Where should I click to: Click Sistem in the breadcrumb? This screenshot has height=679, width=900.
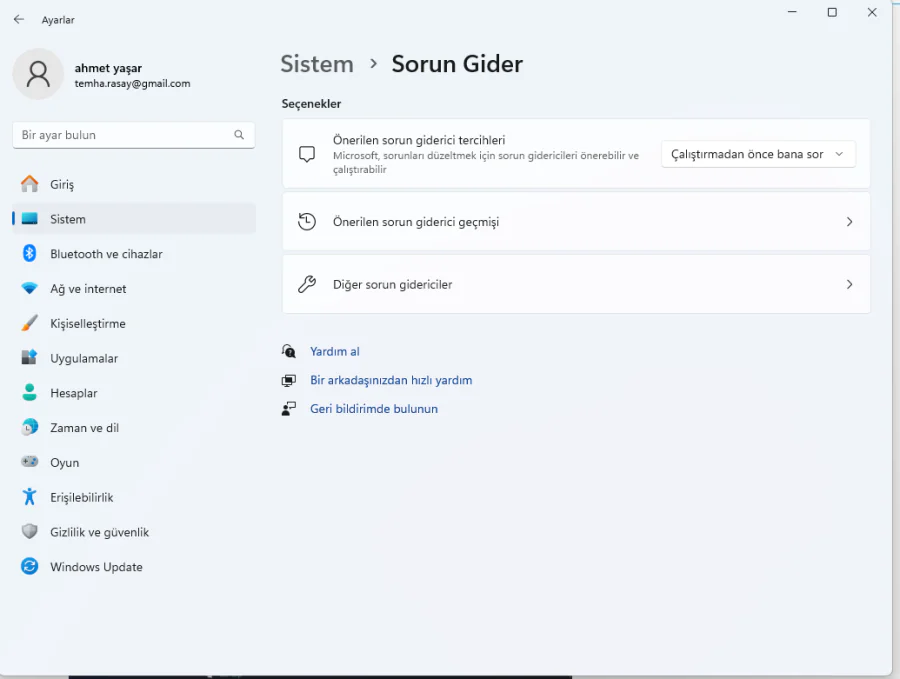click(x=316, y=64)
